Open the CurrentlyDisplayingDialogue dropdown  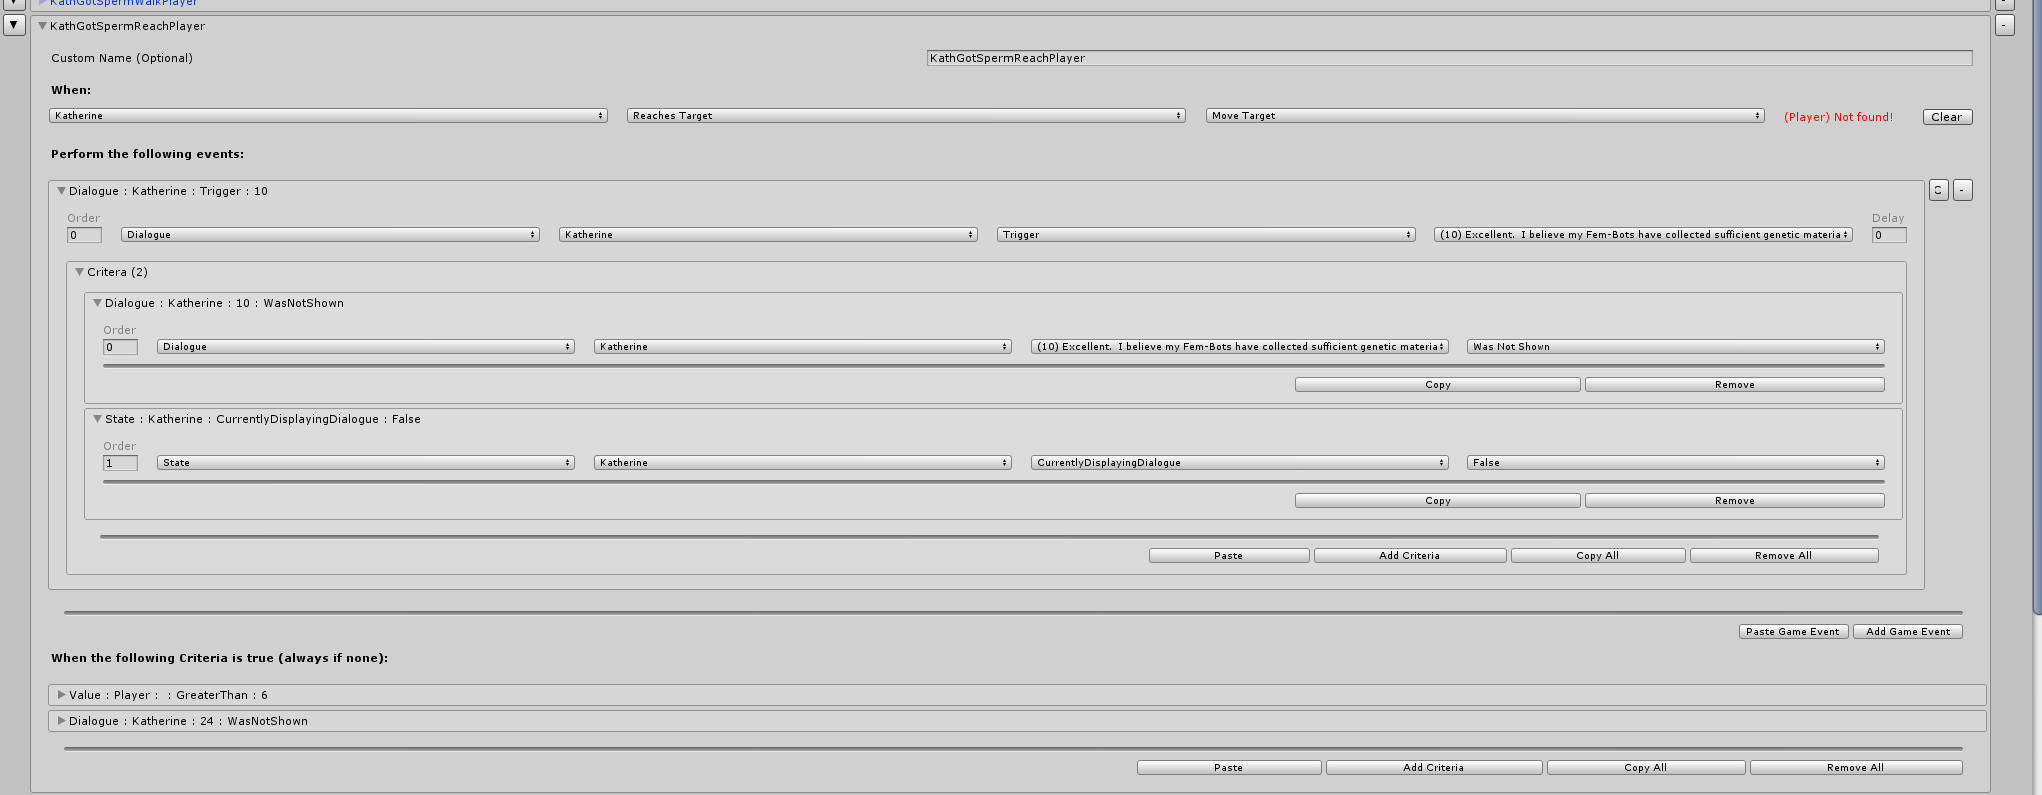(x=1239, y=463)
